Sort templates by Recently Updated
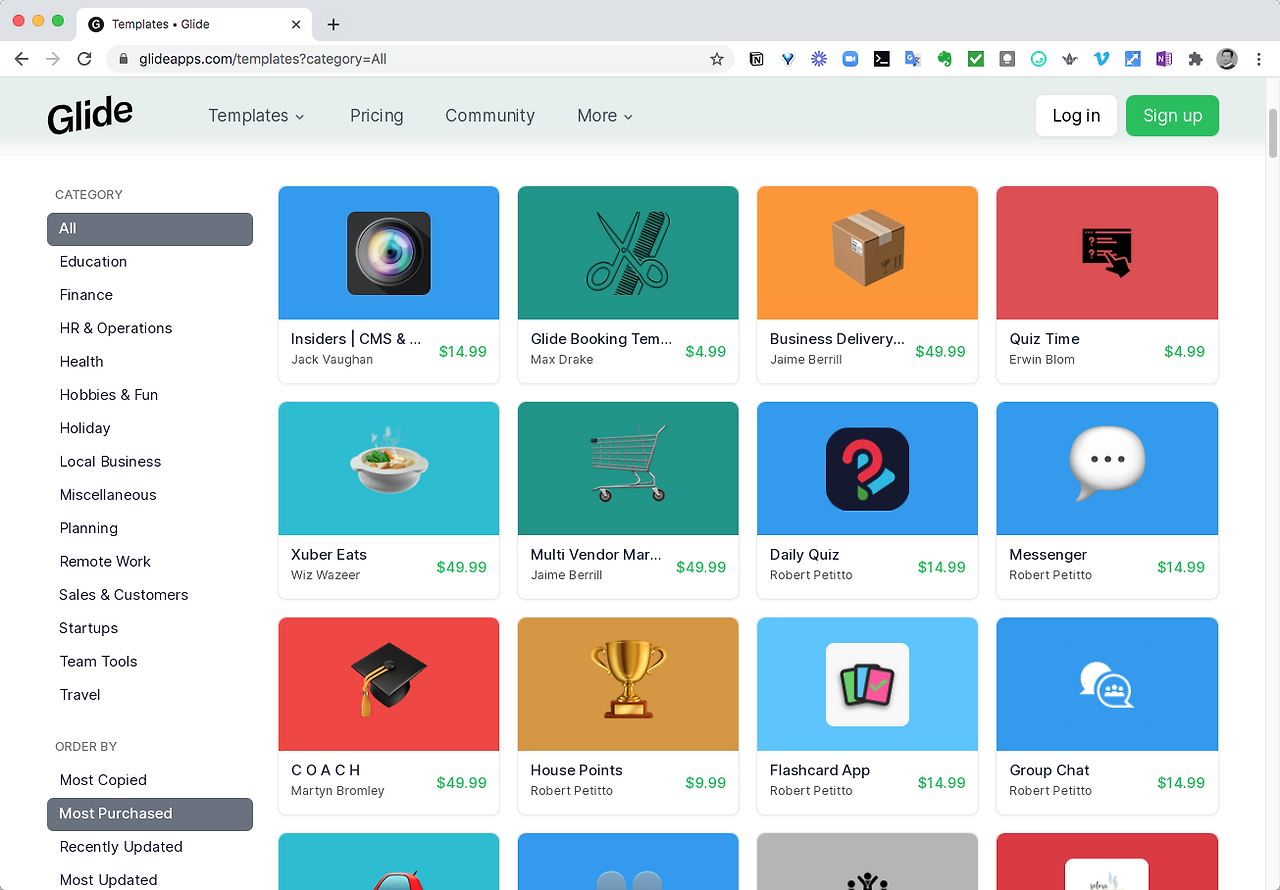 121,847
